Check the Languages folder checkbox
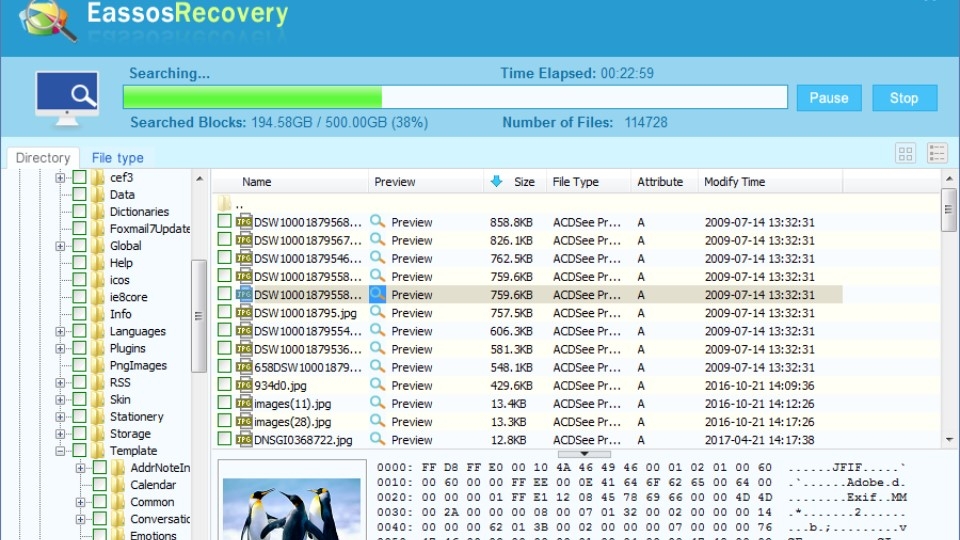 pyautogui.click(x=80, y=331)
